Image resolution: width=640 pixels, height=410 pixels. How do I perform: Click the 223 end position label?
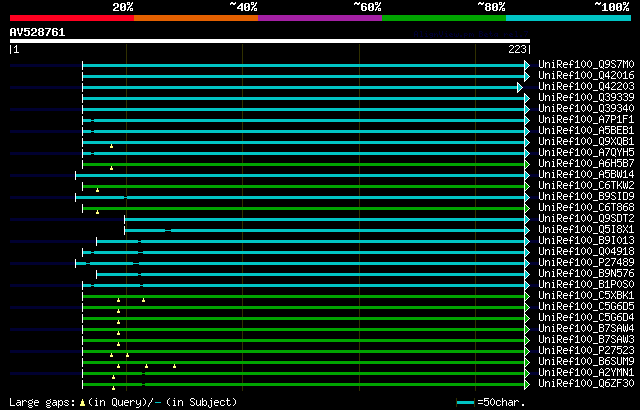(x=517, y=50)
